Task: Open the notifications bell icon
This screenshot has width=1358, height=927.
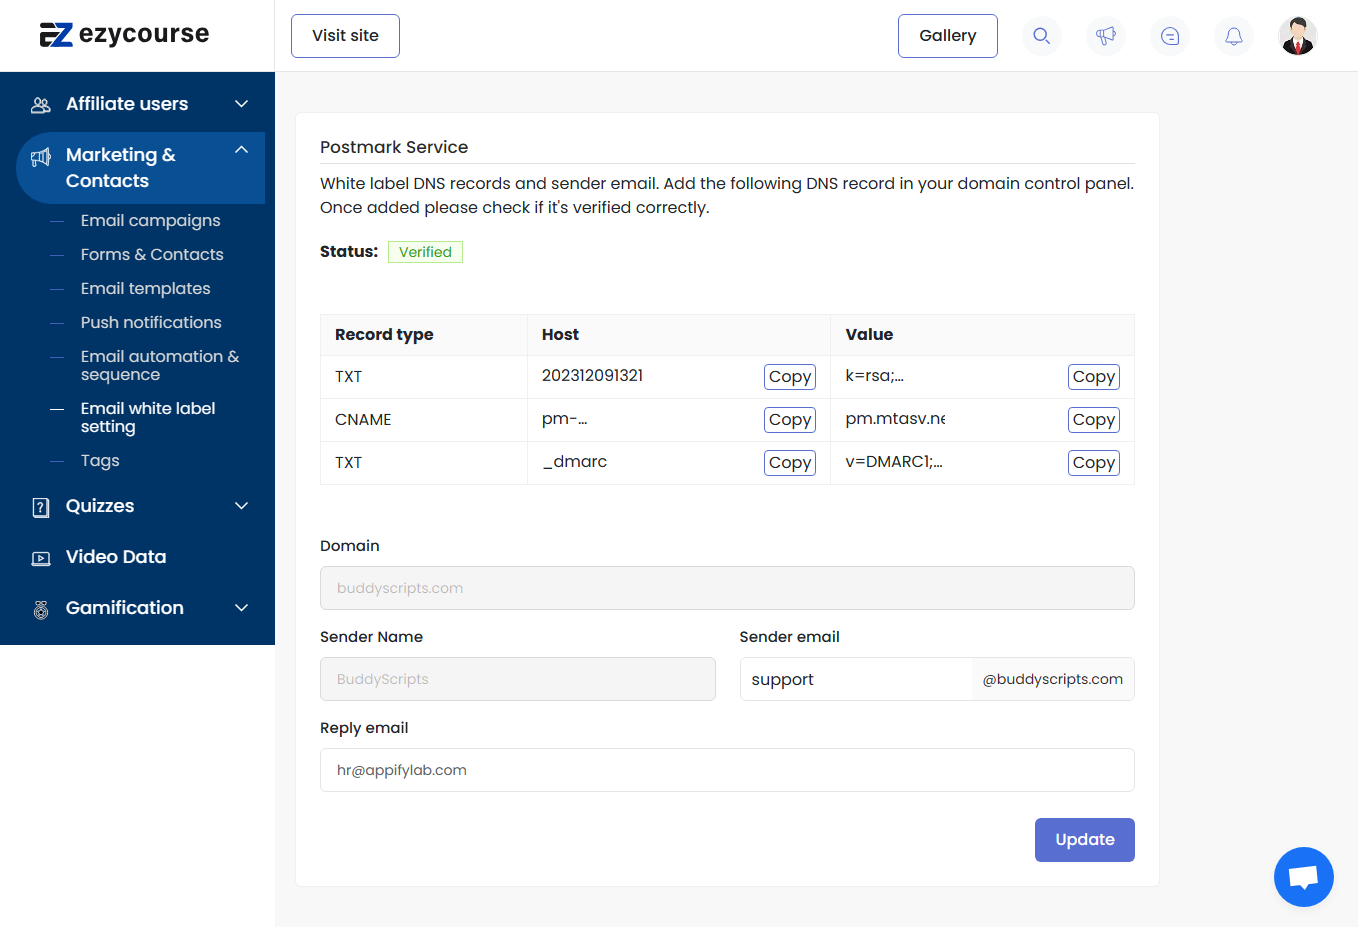Action: 1233,36
